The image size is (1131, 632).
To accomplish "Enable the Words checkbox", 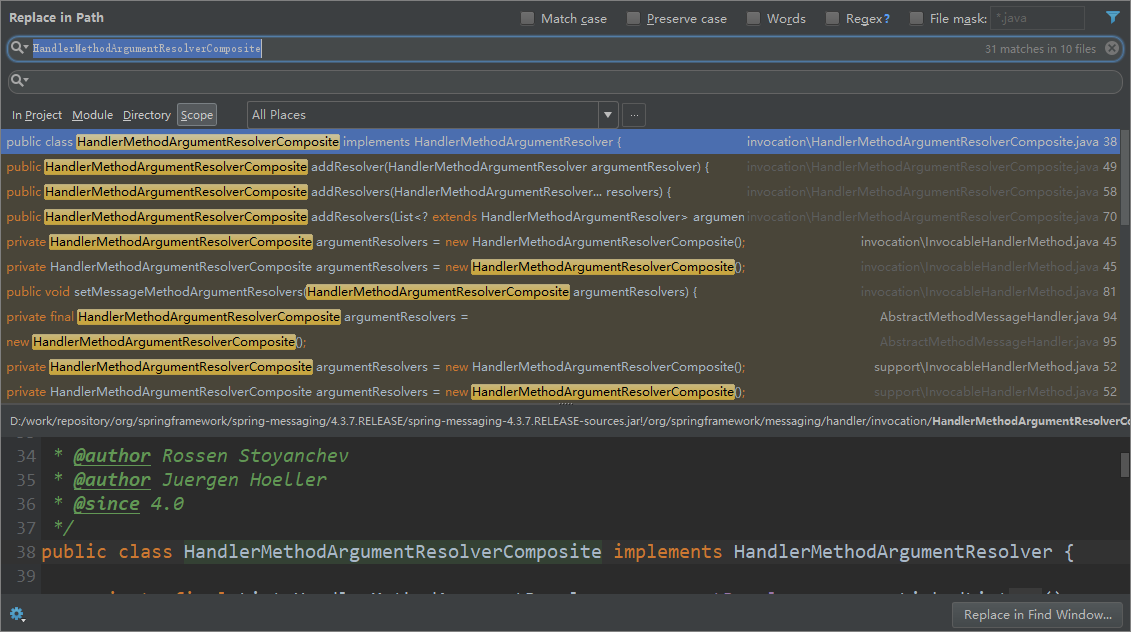I will (x=753, y=19).
